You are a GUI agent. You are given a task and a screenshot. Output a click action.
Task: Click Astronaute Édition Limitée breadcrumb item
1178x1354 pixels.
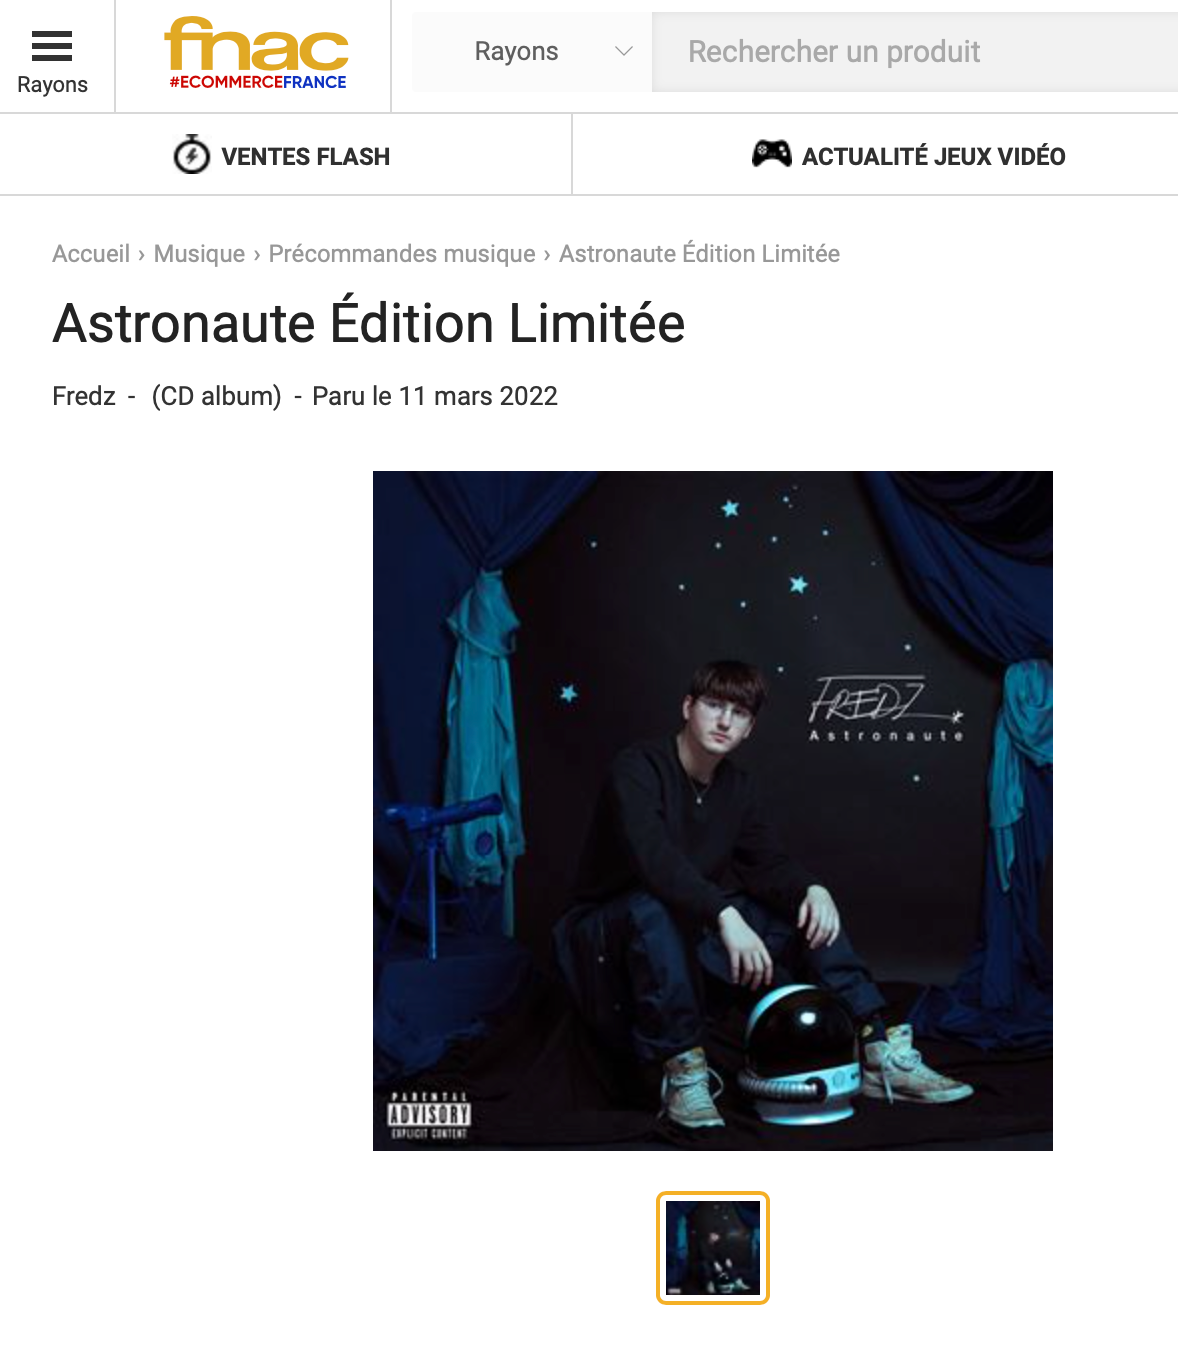tap(699, 254)
